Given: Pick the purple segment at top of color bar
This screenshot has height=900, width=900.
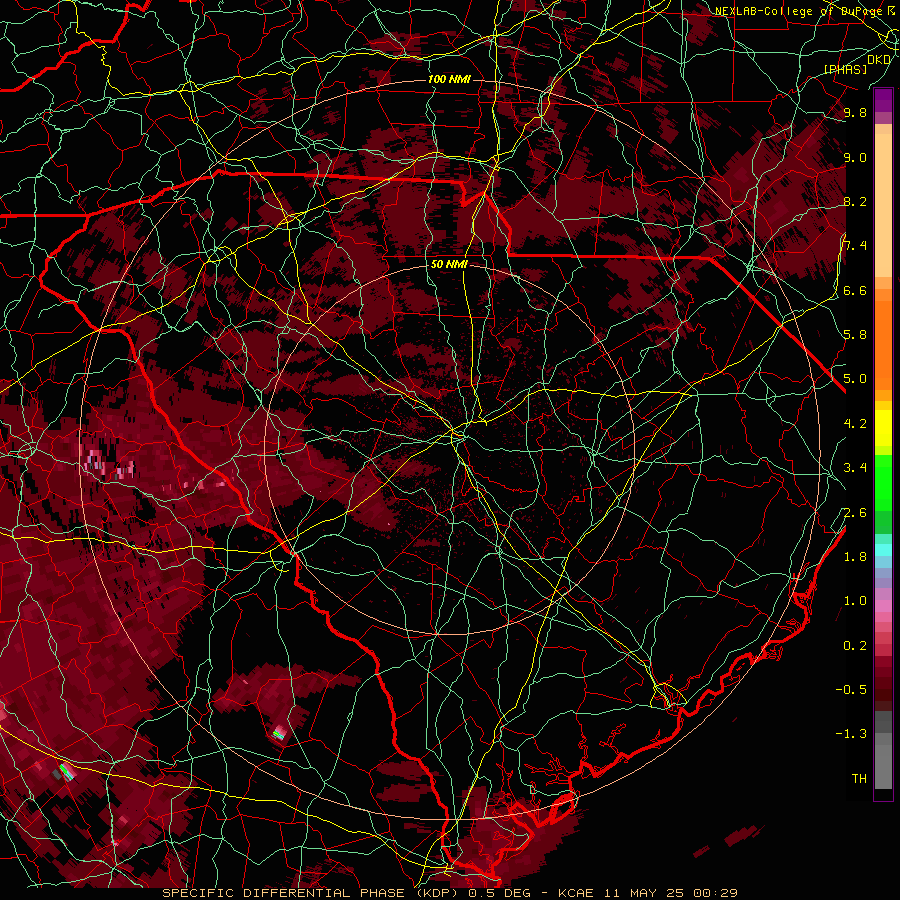Looking at the screenshot, I should click(883, 100).
